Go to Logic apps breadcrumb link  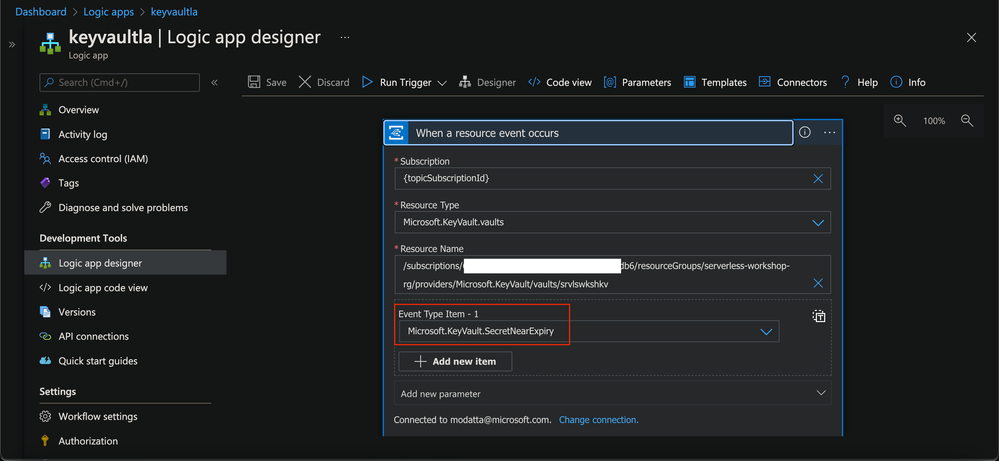[x=109, y=12]
